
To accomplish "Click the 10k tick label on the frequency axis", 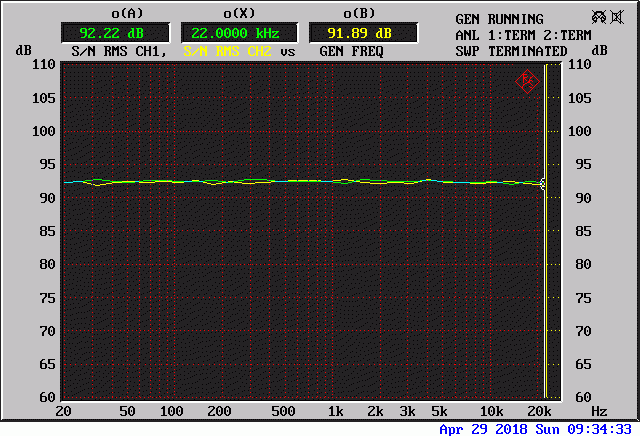I will point(491,411).
